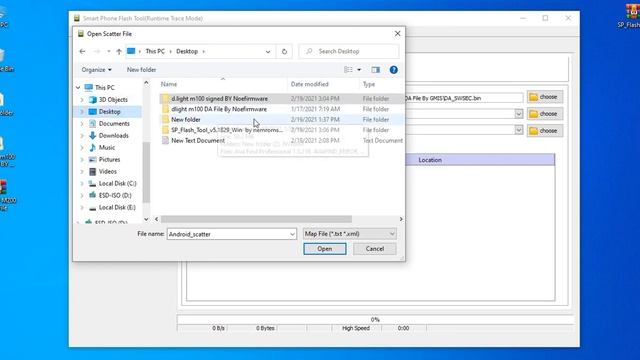This screenshot has width=640, height=360.
Task: Open Map File type filter dropdown
Action: tap(349, 234)
